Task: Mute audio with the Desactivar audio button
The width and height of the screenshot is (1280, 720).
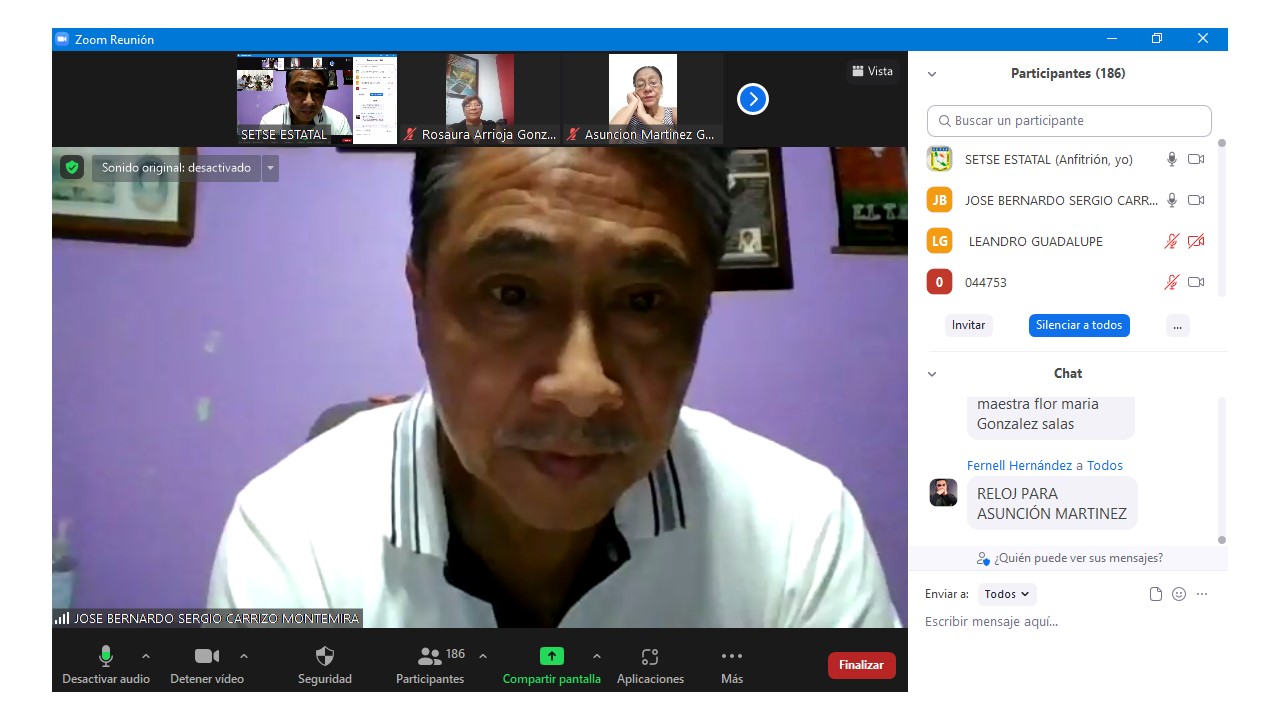Action: (x=106, y=665)
